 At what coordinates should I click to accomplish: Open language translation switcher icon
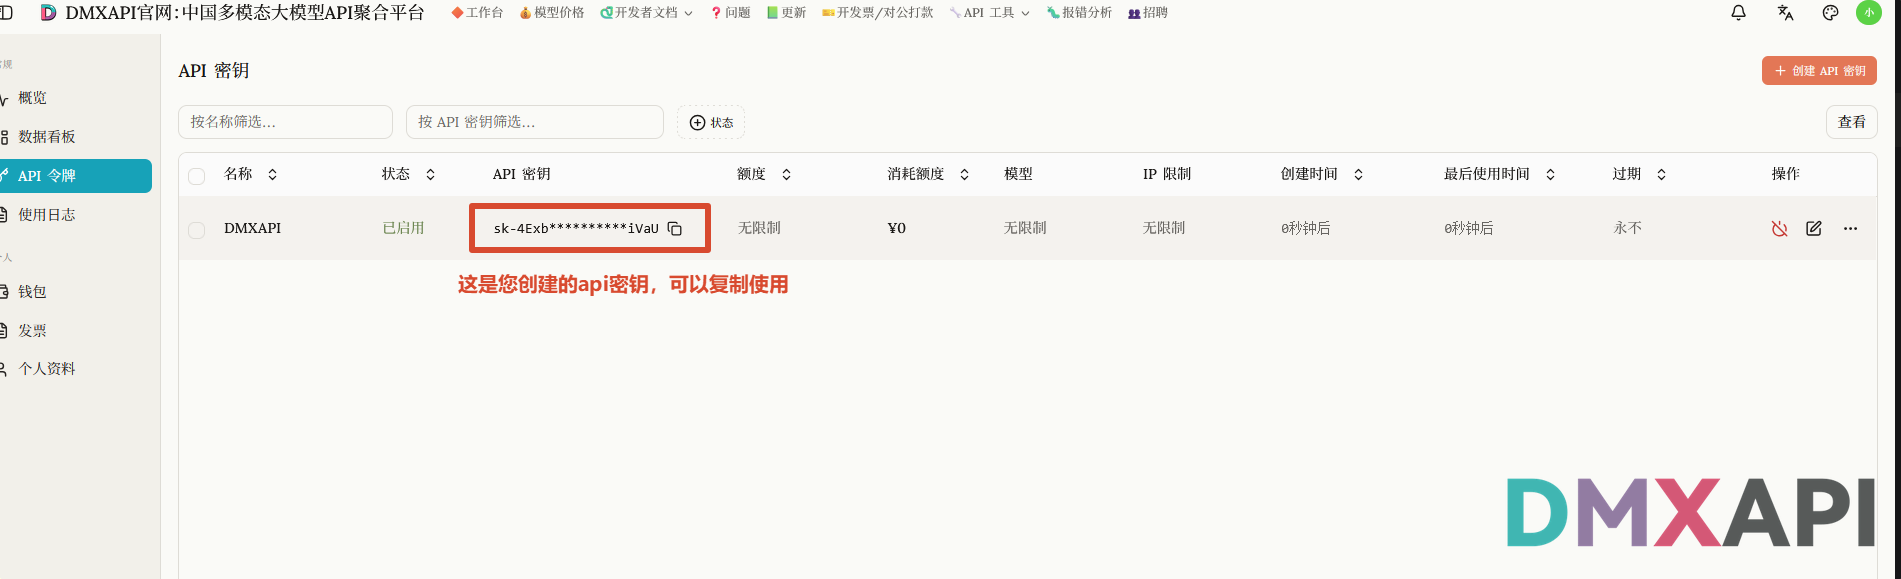coord(1785,13)
